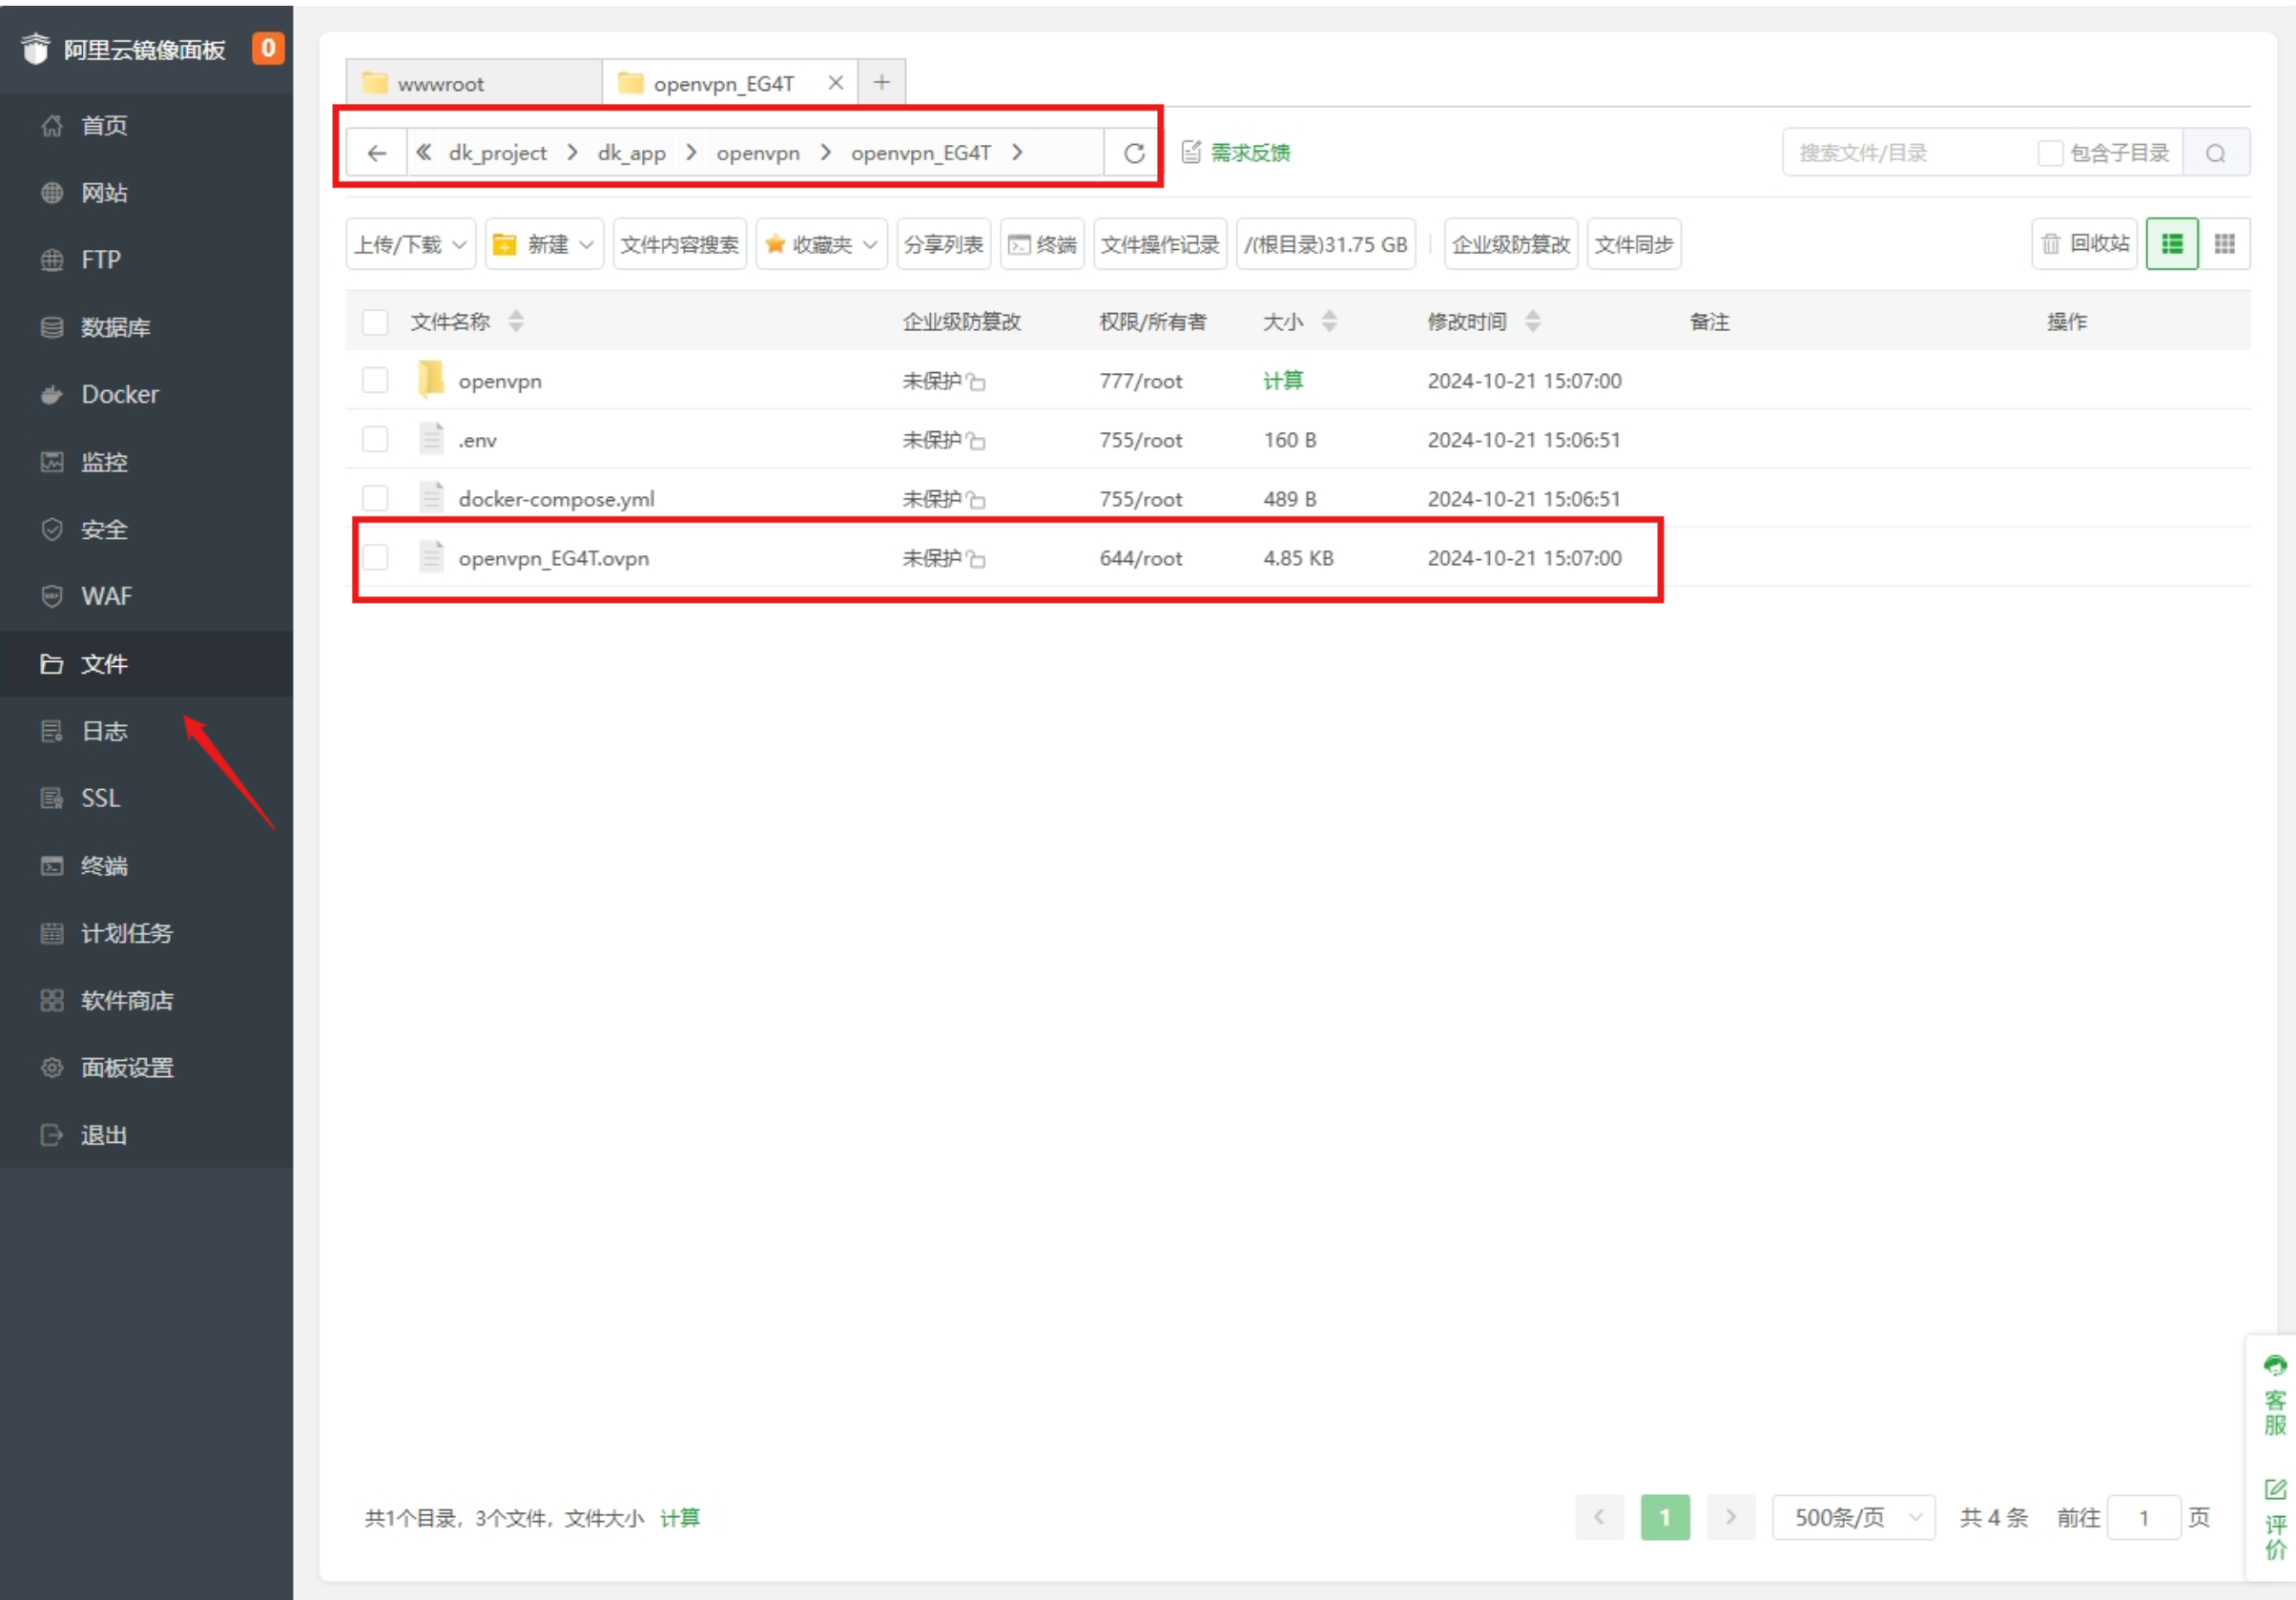Image resolution: width=2296 pixels, height=1600 pixels.
Task: Open the 500条/页 page size dropdown
Action: tap(1853, 1518)
